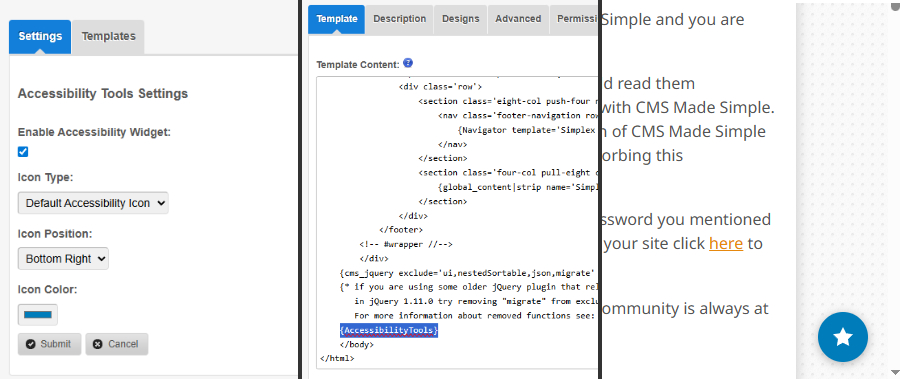Viewport: 900px width, 379px height.
Task: Open the Designs tab
Action: [x=460, y=19]
